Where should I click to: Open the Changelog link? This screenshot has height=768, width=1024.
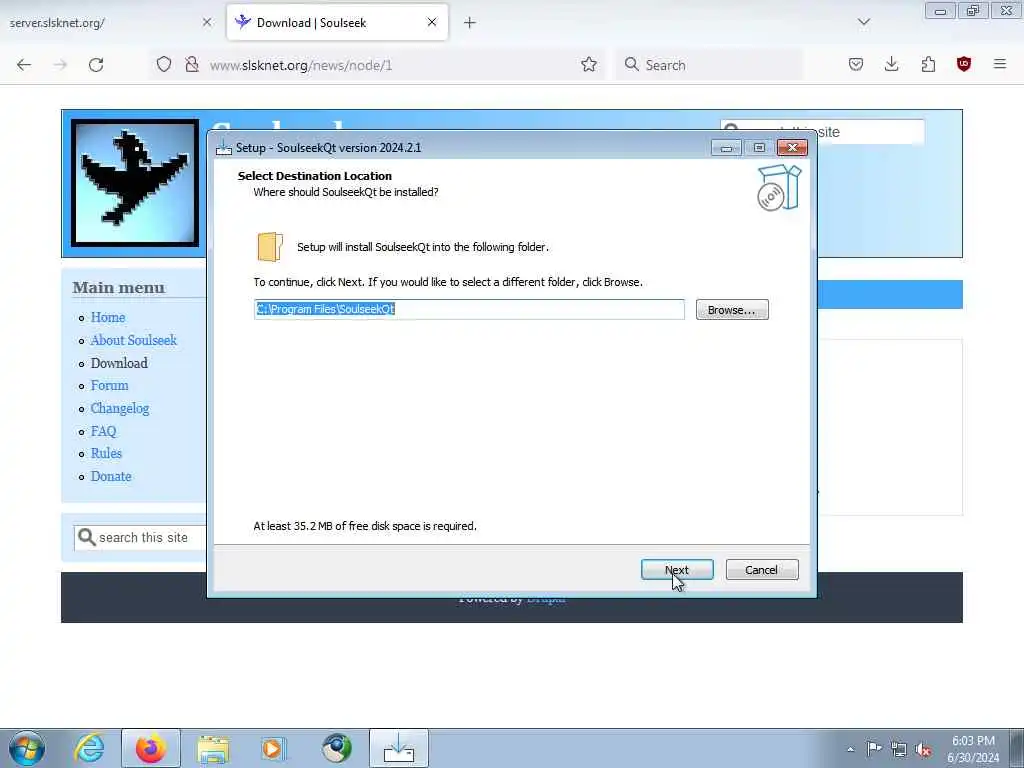[x=120, y=408]
